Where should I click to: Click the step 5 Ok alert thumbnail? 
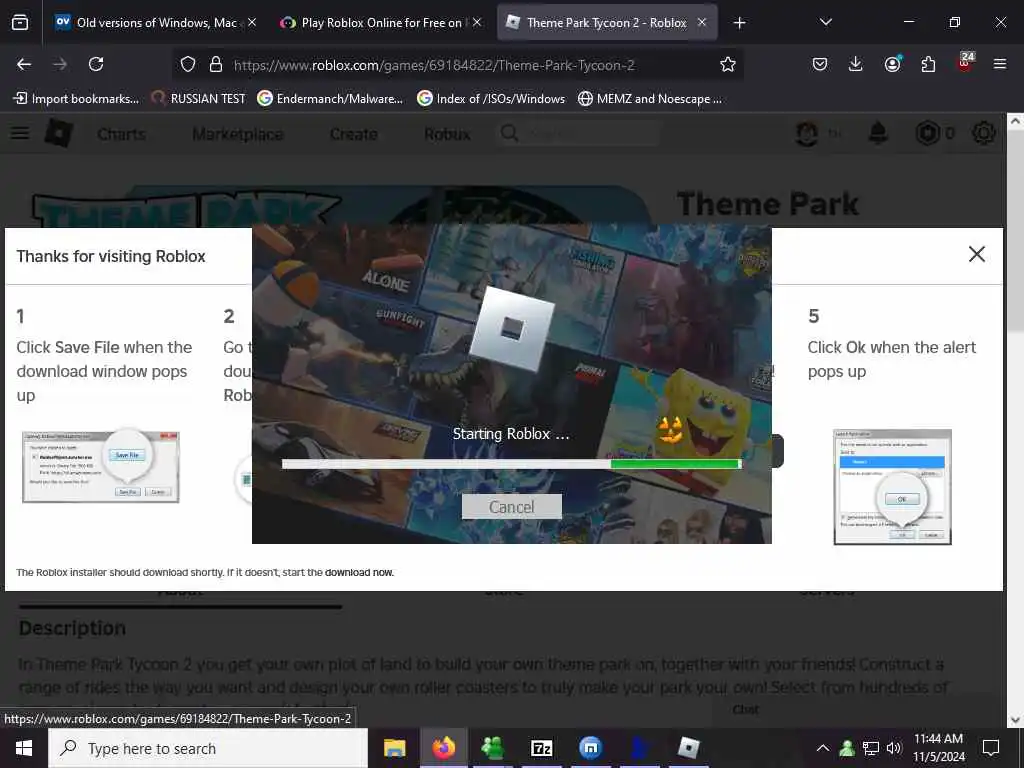pyautogui.click(x=892, y=487)
